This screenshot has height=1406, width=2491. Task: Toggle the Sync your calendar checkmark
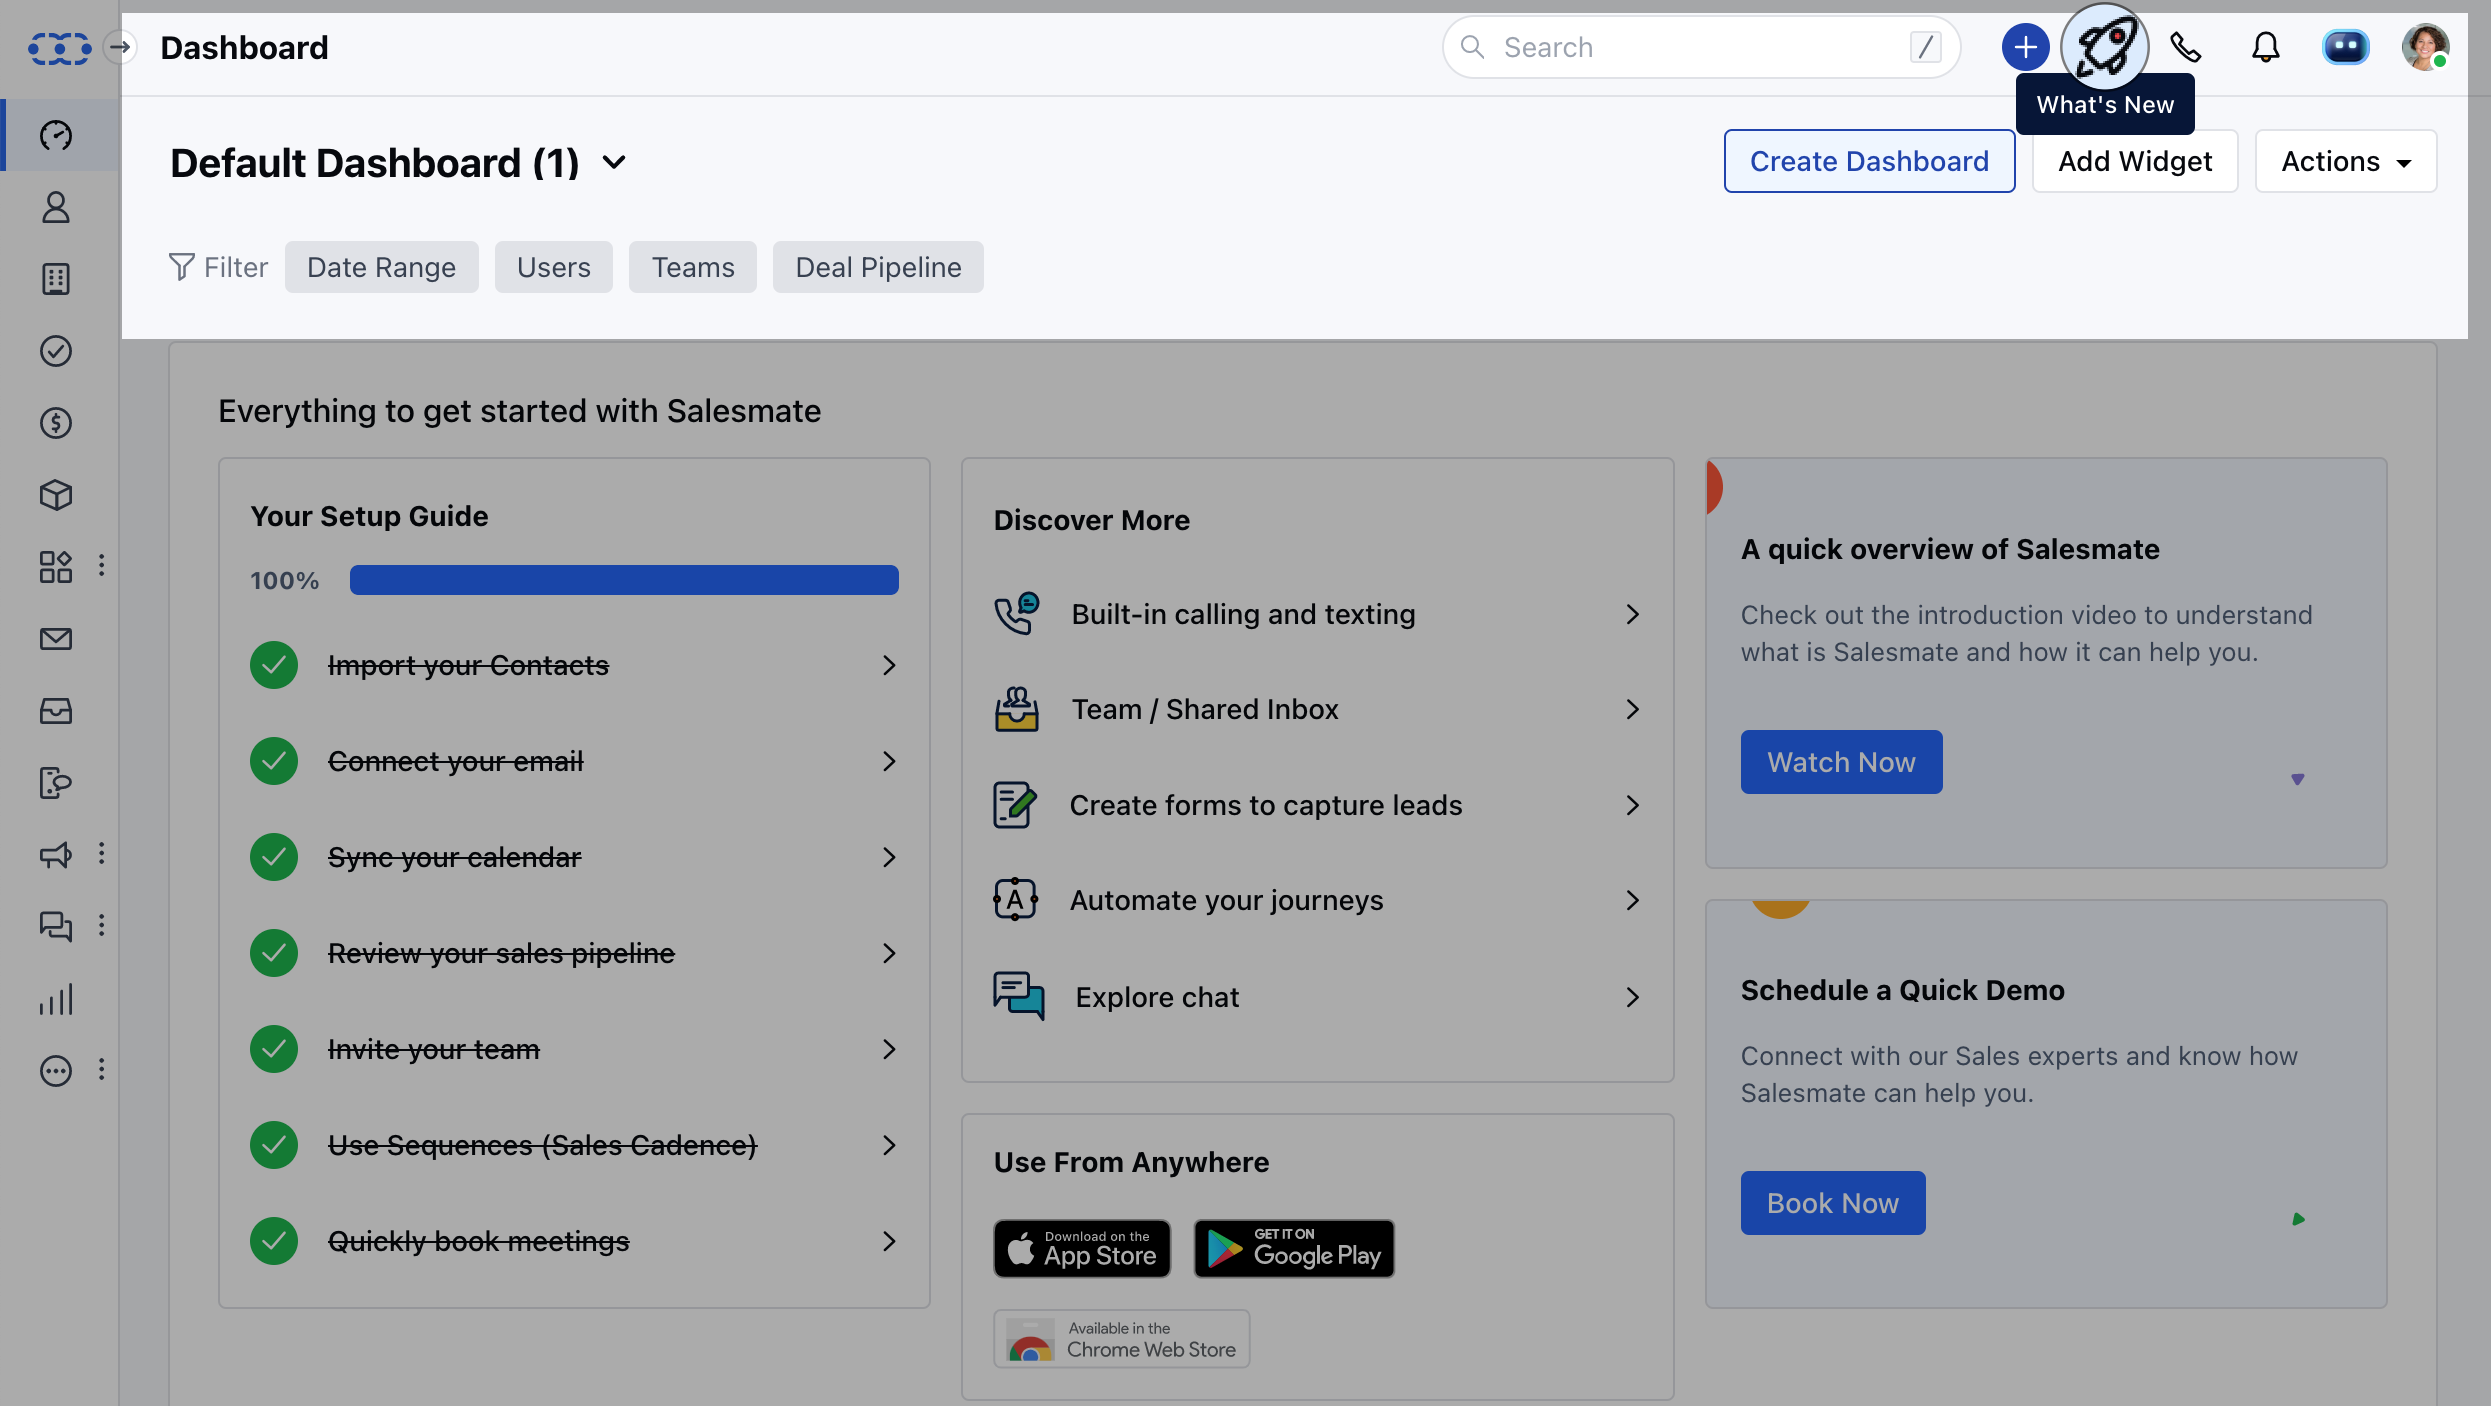pyautogui.click(x=274, y=857)
